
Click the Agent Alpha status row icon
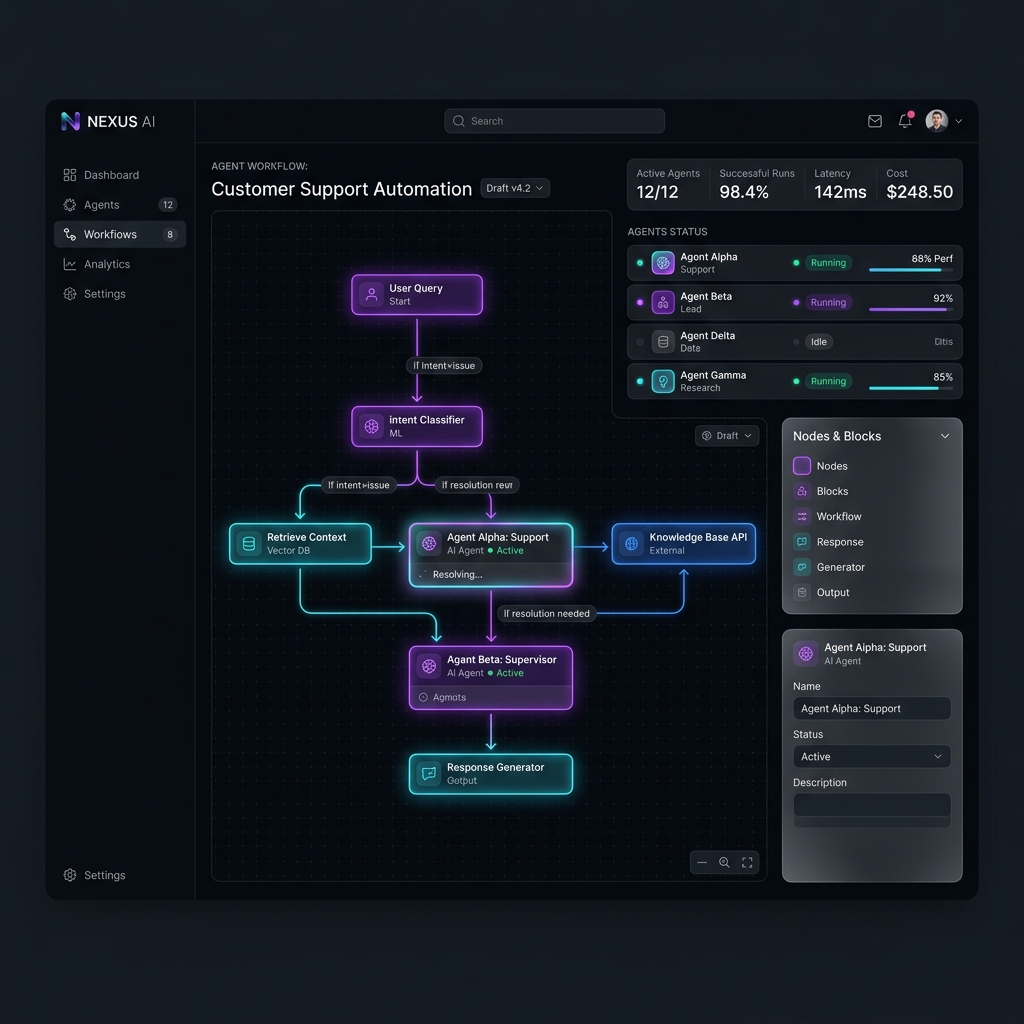point(663,263)
